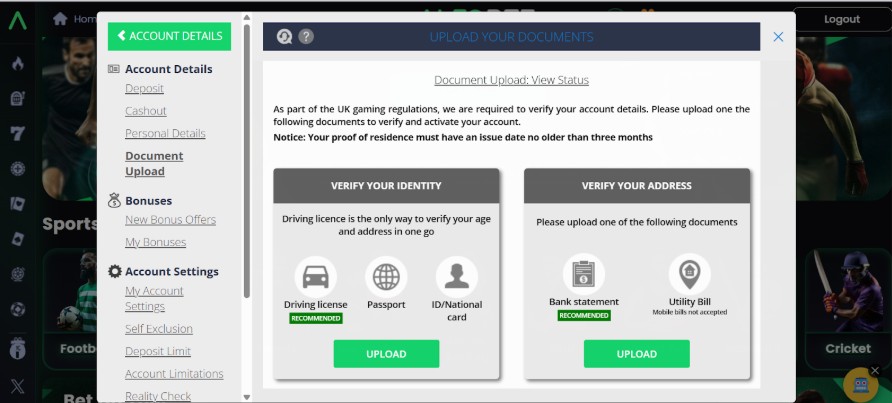
Task: Close the Upload Your Documents dialog
Action: 778,37
